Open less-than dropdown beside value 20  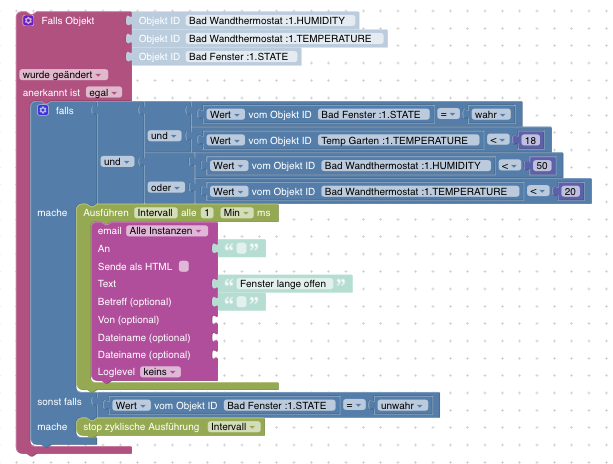[x=538, y=191]
